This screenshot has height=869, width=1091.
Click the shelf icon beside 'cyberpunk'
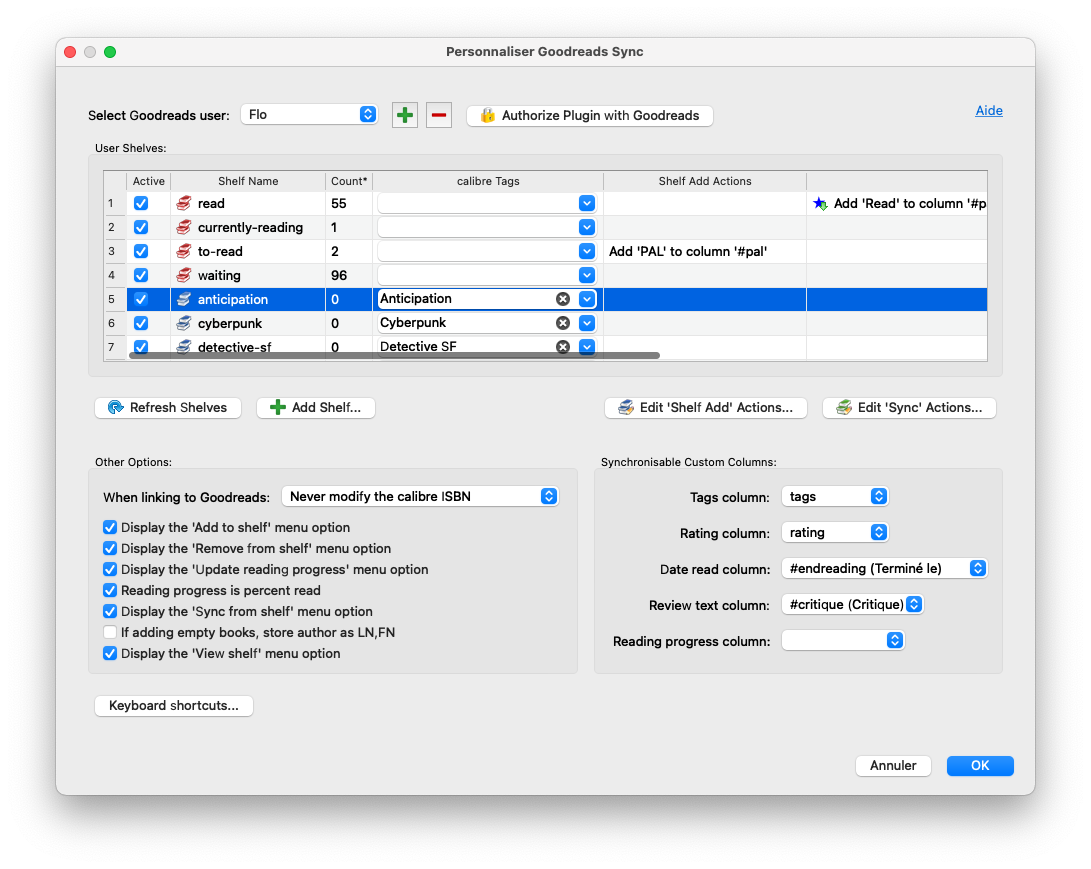pyautogui.click(x=184, y=324)
